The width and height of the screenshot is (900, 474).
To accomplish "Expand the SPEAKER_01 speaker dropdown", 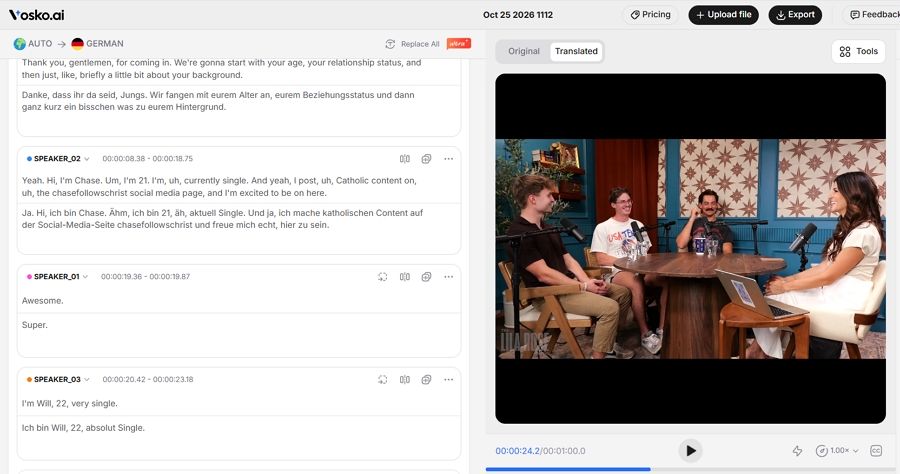I will [x=86, y=277].
